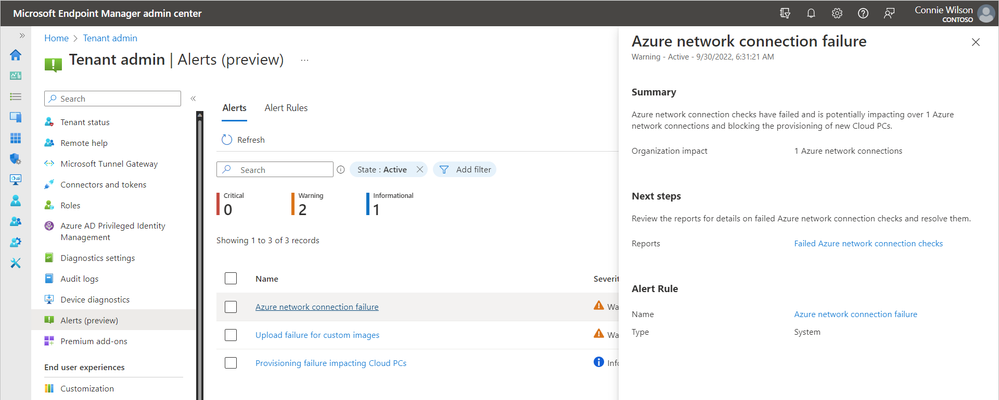Click the info icon beside search box
The image size is (999, 400).
pos(341,170)
